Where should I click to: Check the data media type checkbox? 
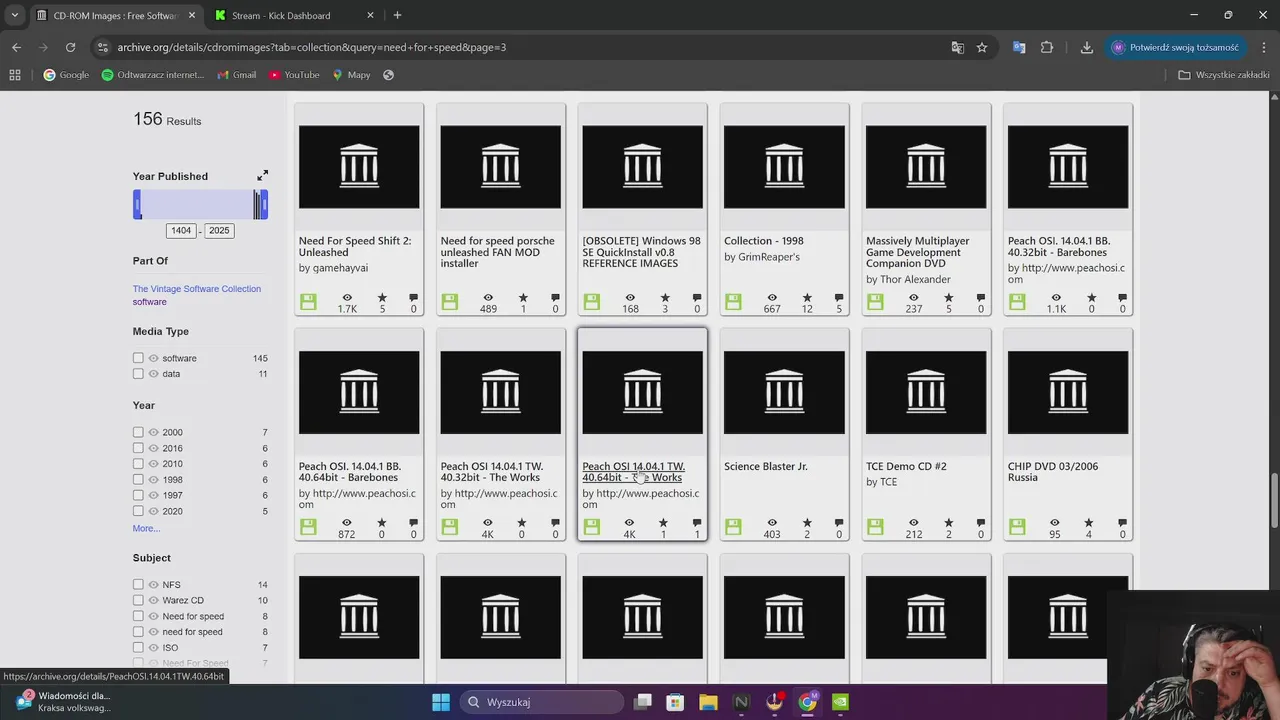point(138,374)
